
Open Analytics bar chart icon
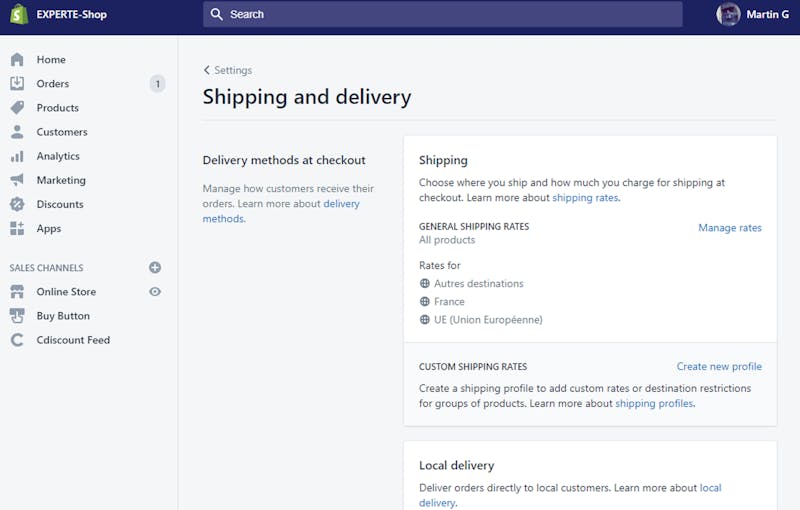17,156
